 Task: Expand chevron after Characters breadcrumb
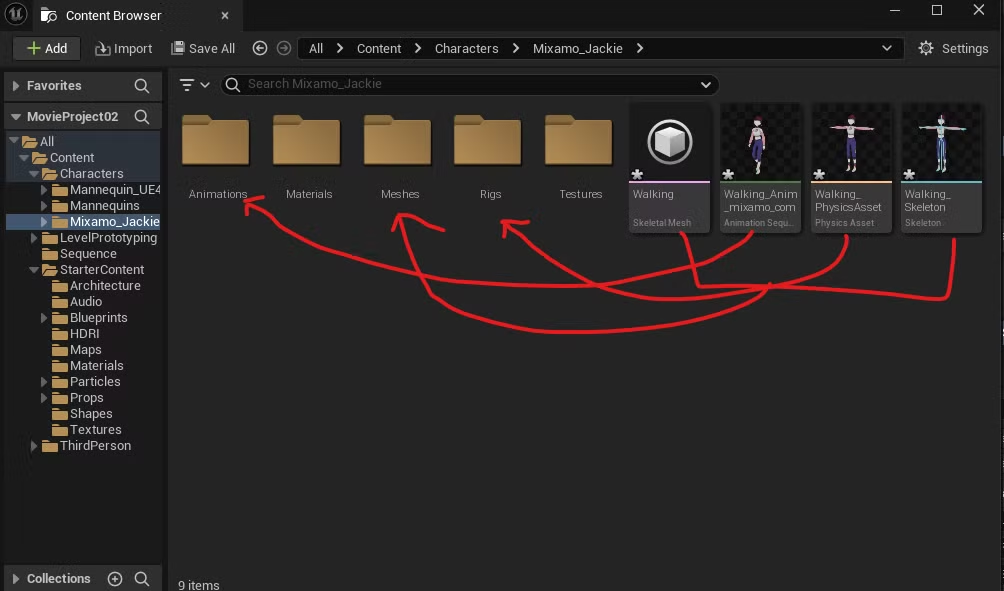(x=515, y=48)
